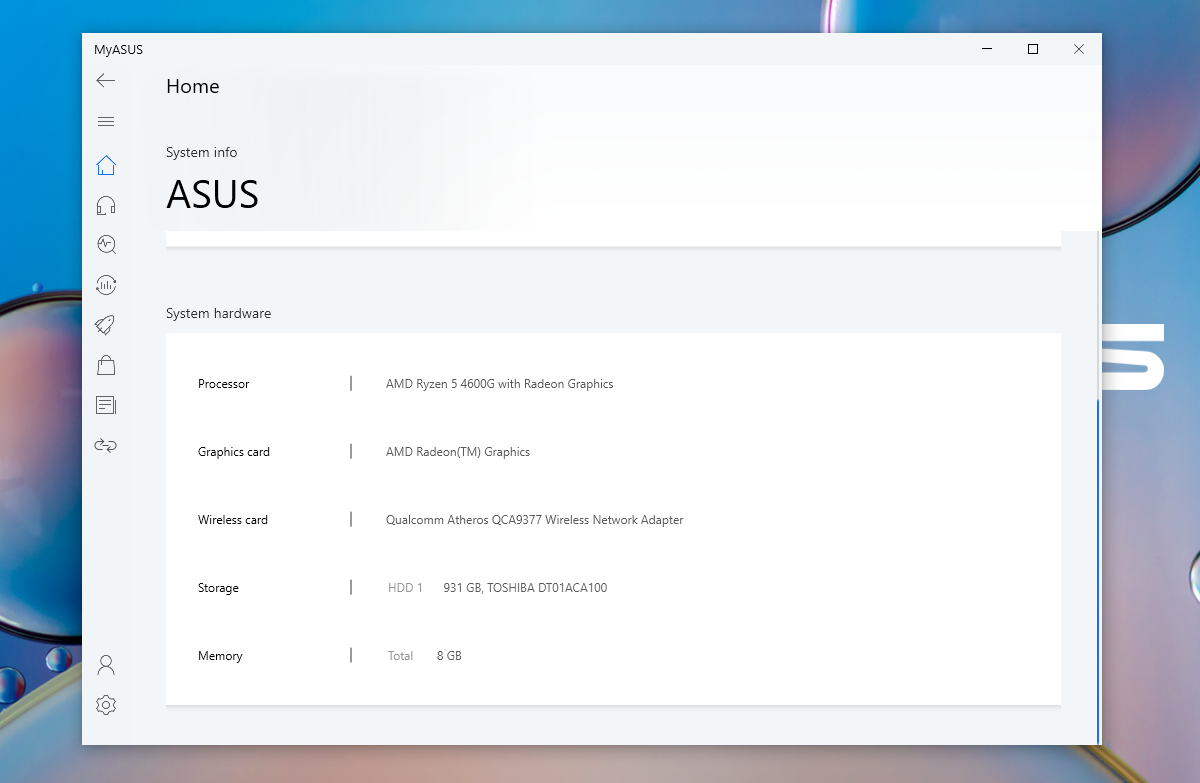Image resolution: width=1200 pixels, height=783 pixels.
Task: Click the vertical scrollbar thumb
Action: pyautogui.click(x=1098, y=572)
